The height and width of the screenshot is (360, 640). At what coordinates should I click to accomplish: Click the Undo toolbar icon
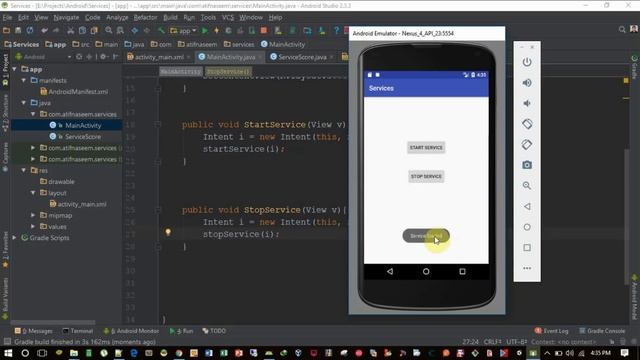[x=44, y=31]
